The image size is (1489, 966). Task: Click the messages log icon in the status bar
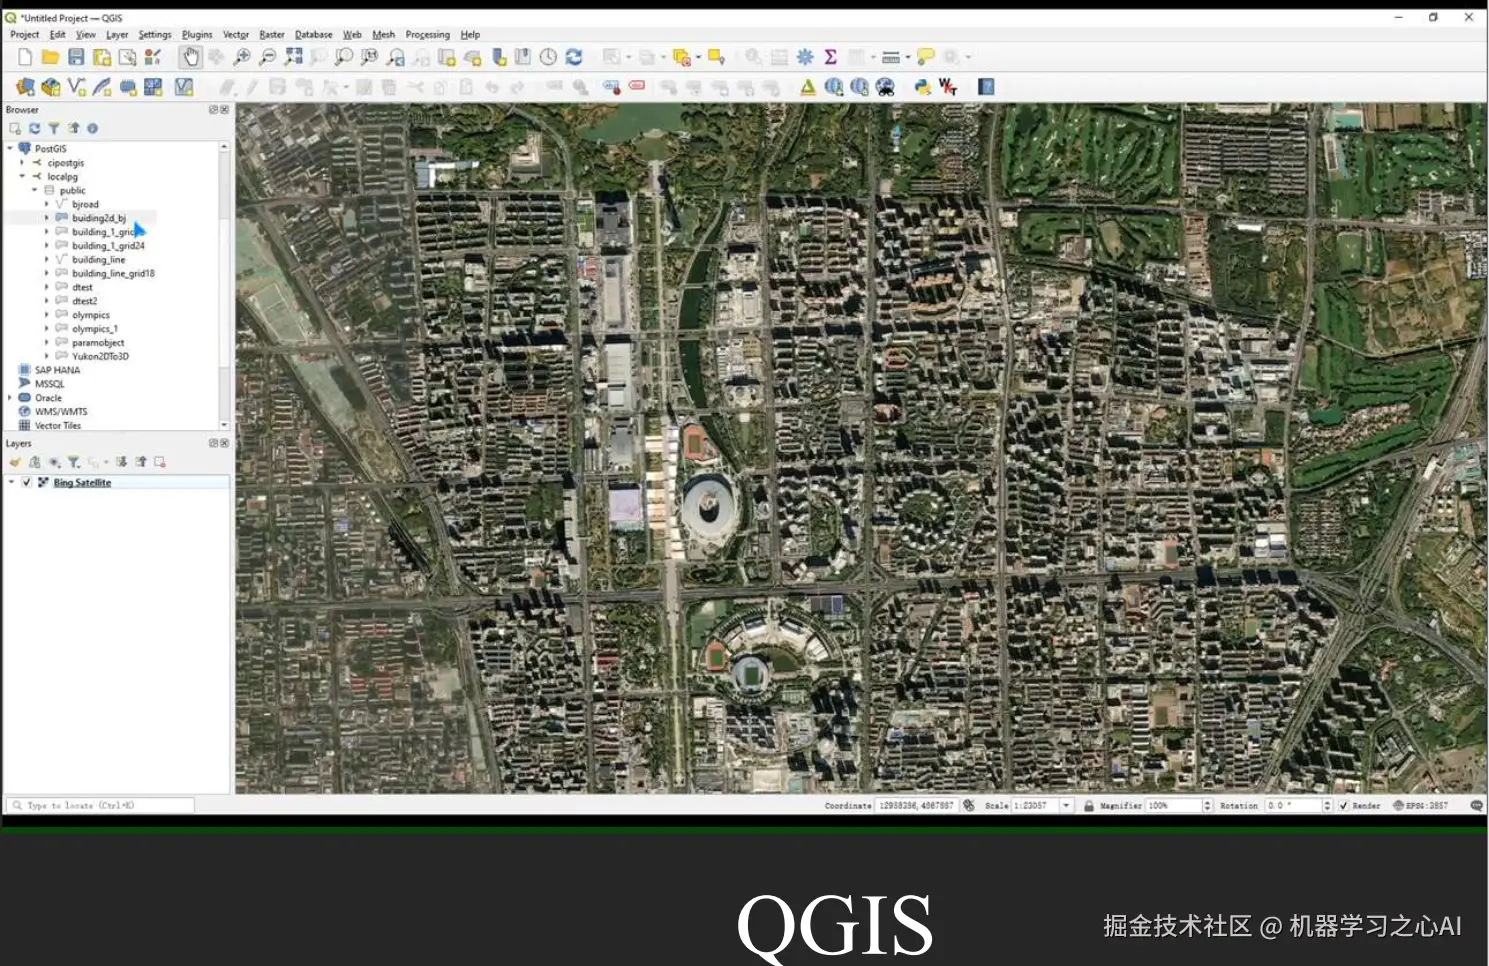pos(1476,805)
